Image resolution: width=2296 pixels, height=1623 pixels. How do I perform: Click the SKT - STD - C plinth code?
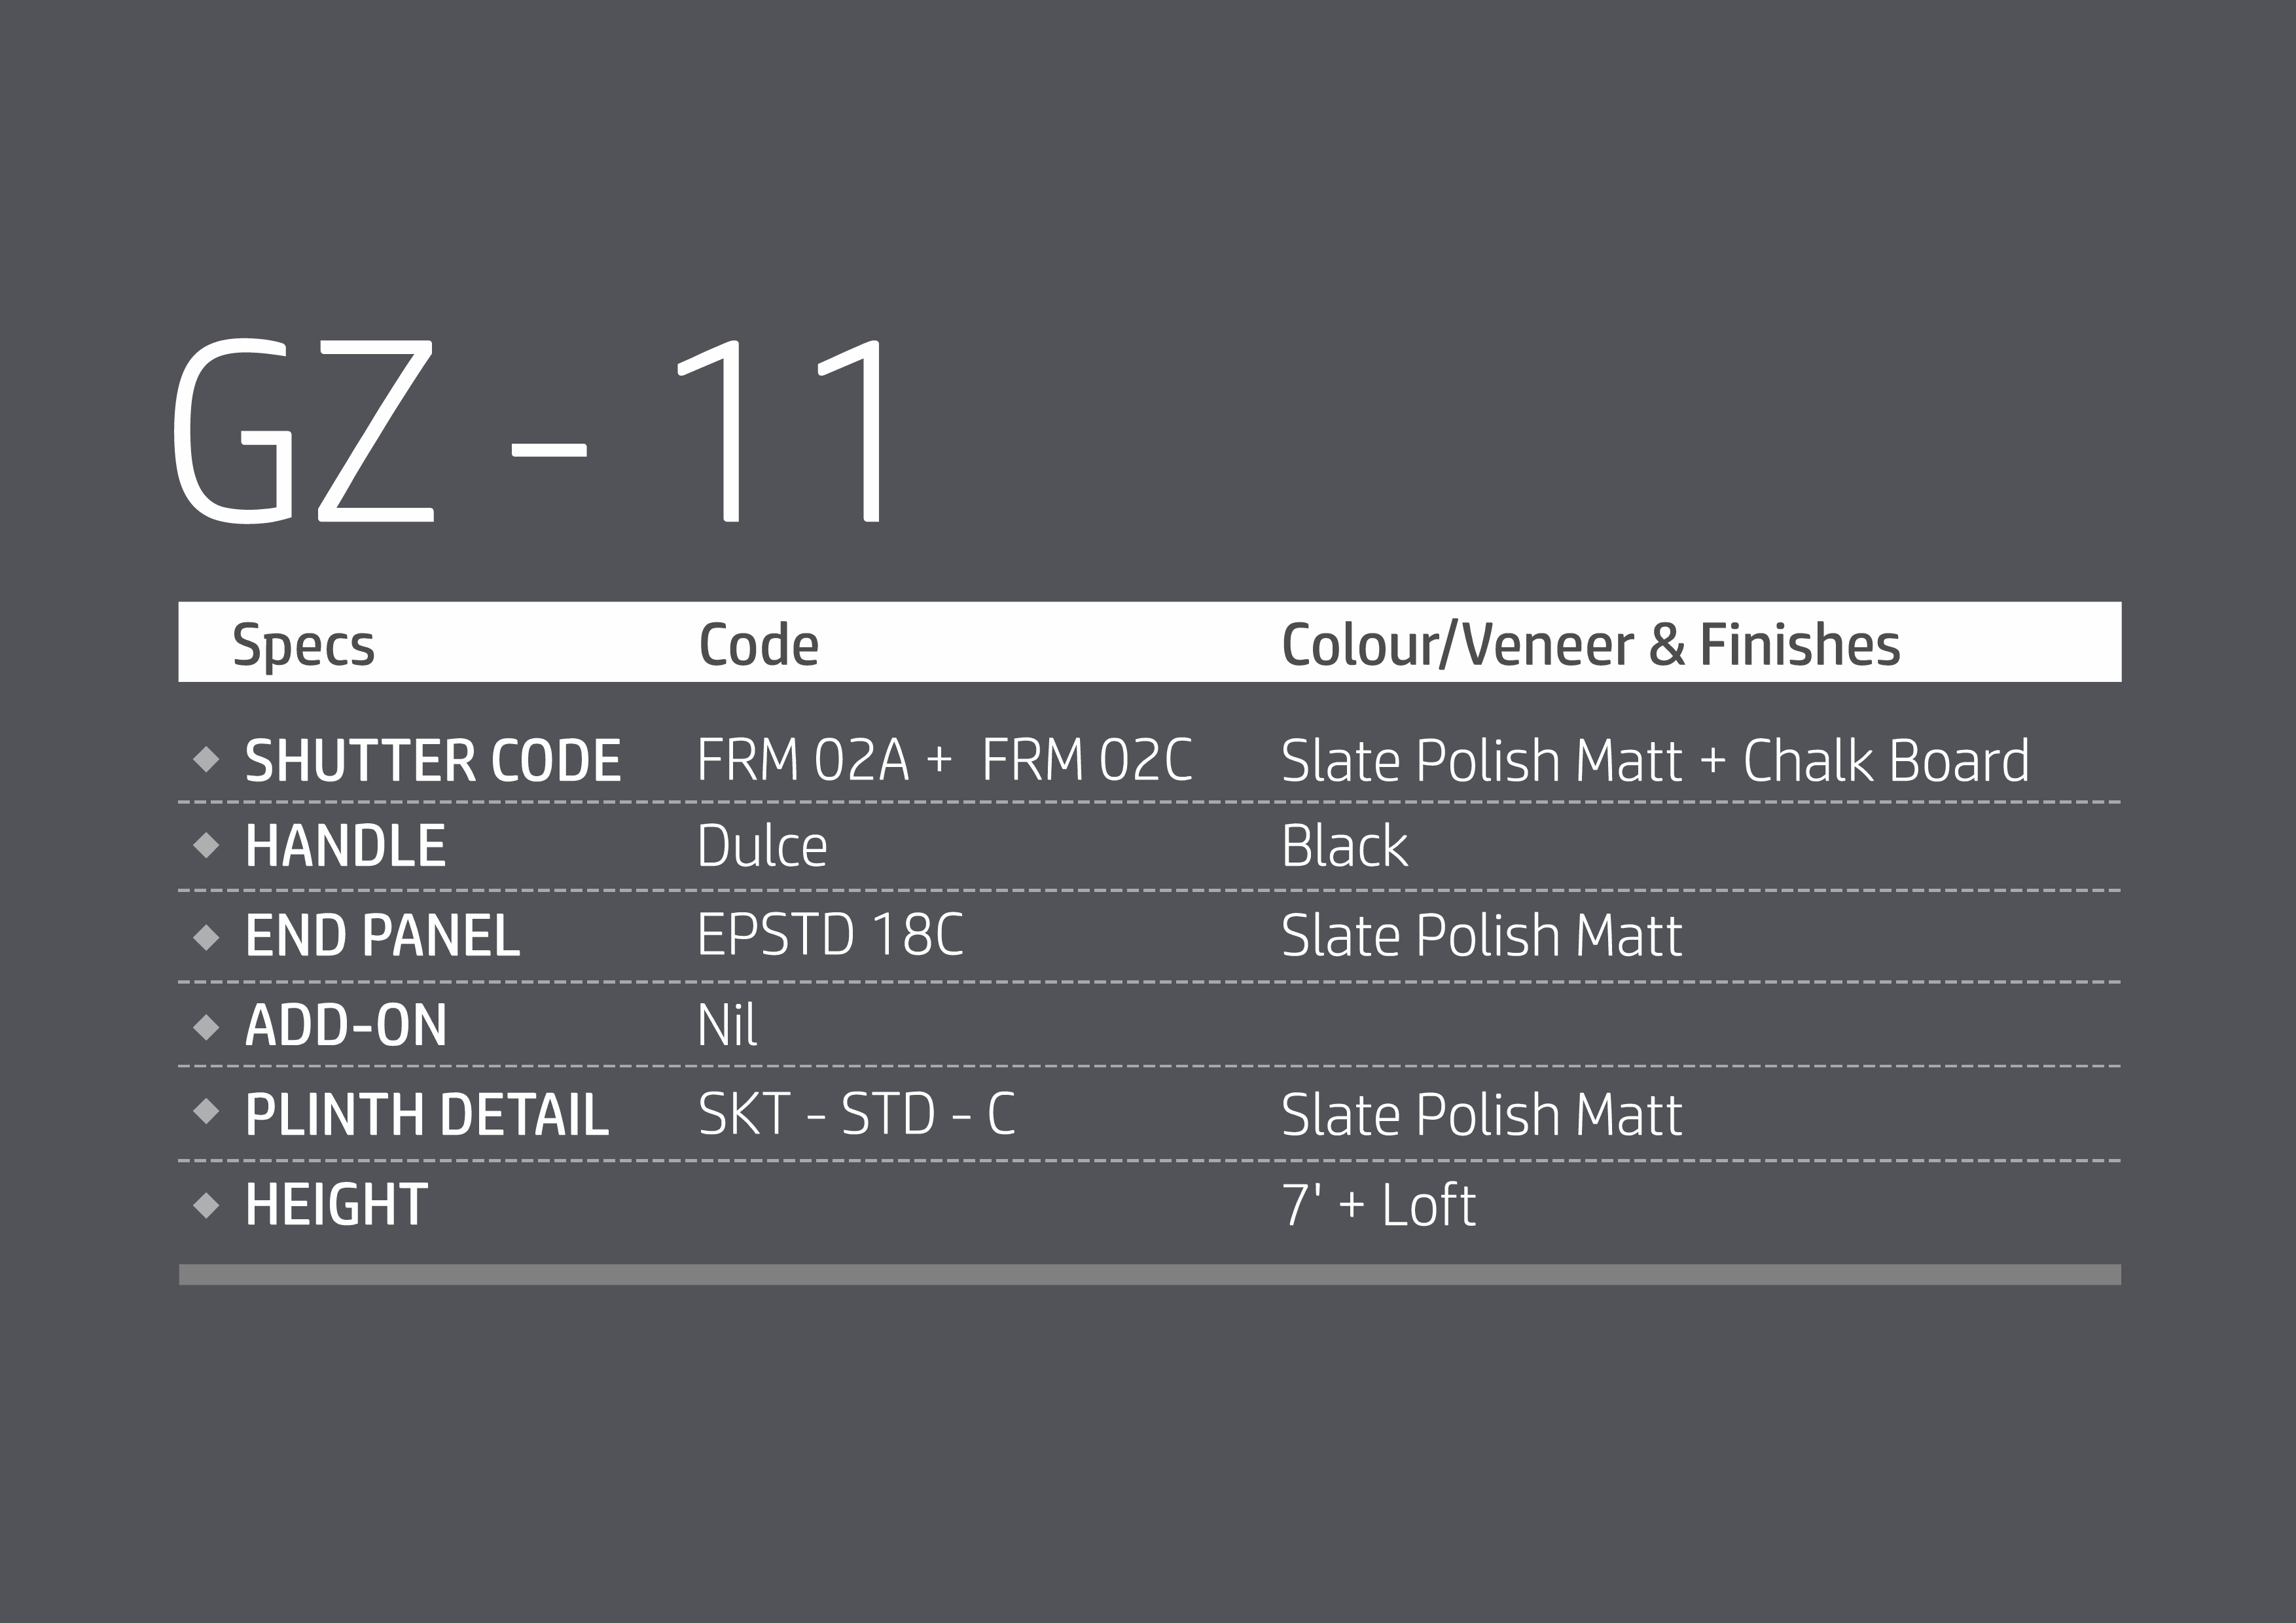(x=856, y=1114)
